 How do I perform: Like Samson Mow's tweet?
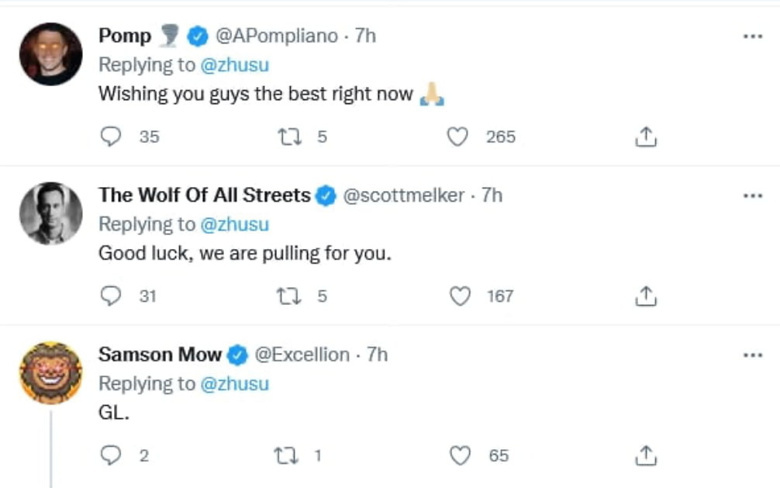point(459,456)
